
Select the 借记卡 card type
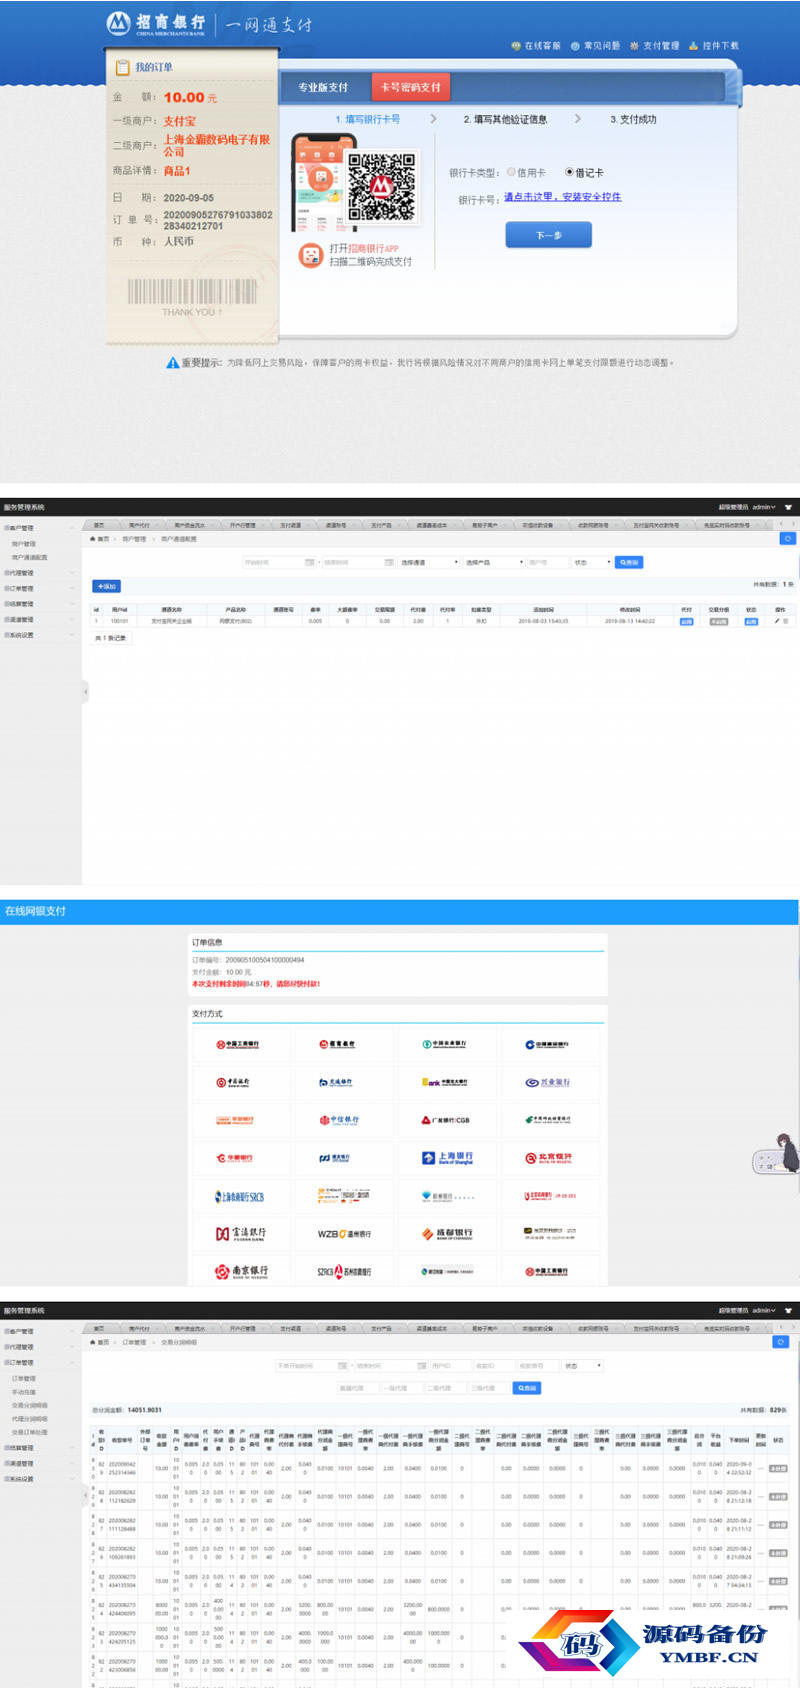[569, 173]
